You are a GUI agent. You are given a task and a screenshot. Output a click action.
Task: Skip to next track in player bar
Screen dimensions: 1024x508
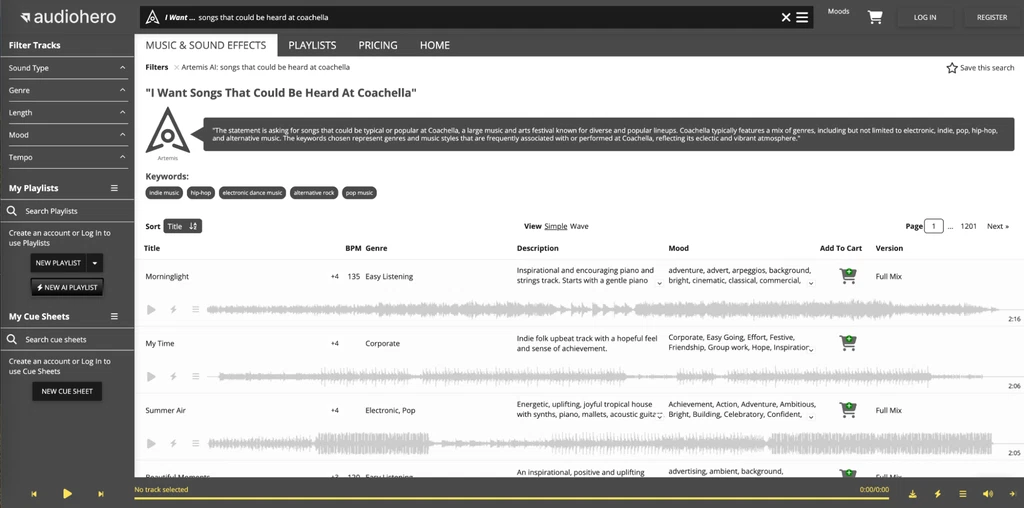click(x=101, y=494)
